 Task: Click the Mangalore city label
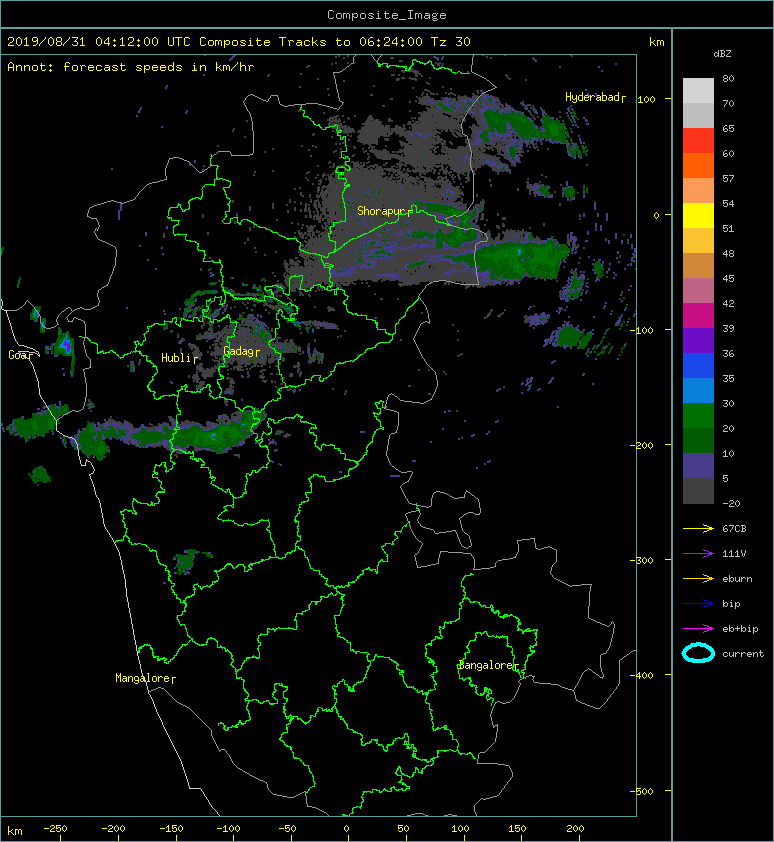(x=145, y=678)
